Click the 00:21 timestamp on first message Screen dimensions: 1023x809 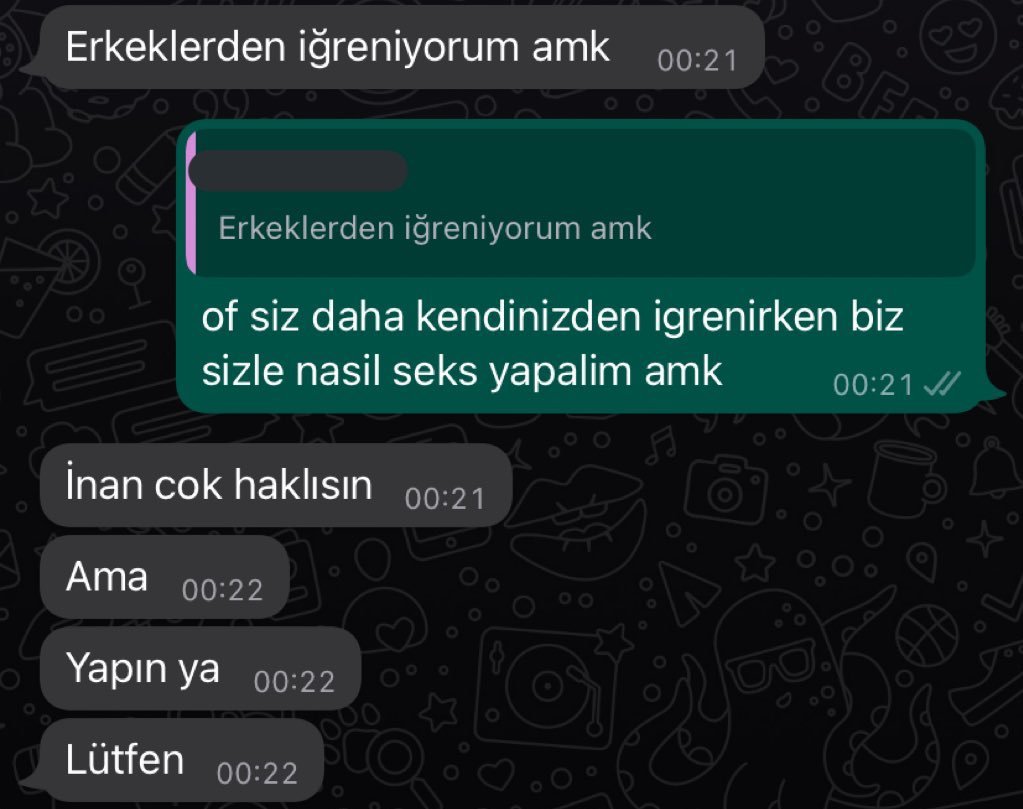[x=697, y=61]
